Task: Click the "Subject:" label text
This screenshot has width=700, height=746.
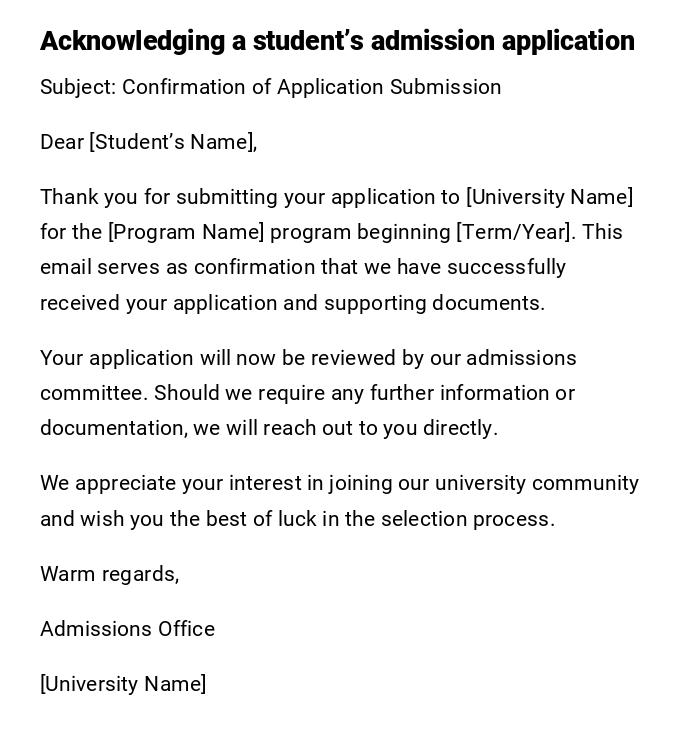Action: tap(78, 87)
